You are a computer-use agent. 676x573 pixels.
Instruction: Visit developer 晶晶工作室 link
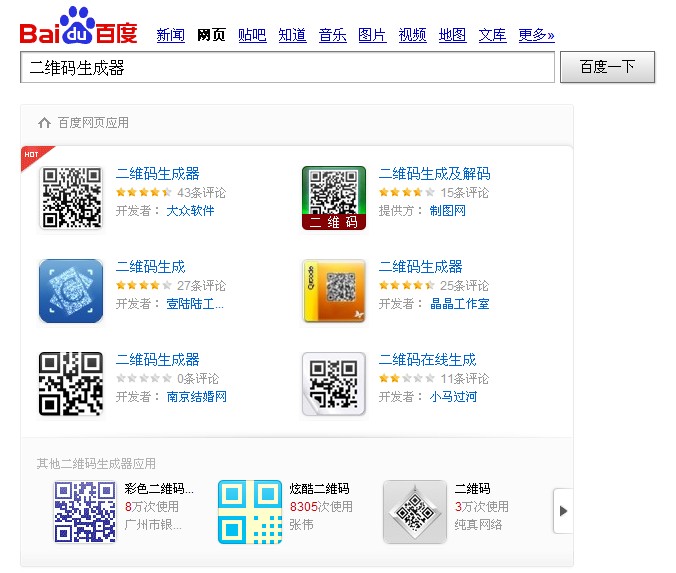coord(459,304)
